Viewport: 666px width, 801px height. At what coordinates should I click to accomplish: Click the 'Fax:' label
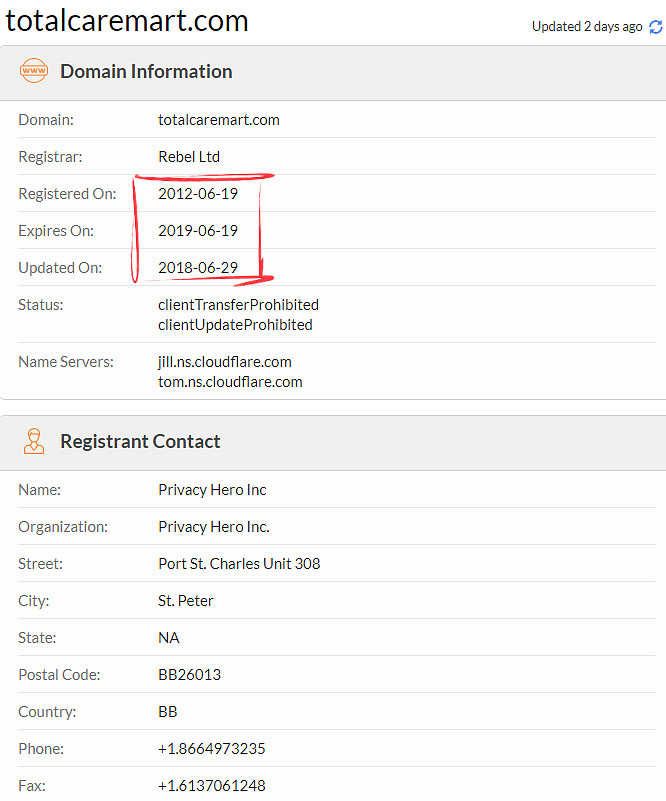tap(32, 786)
